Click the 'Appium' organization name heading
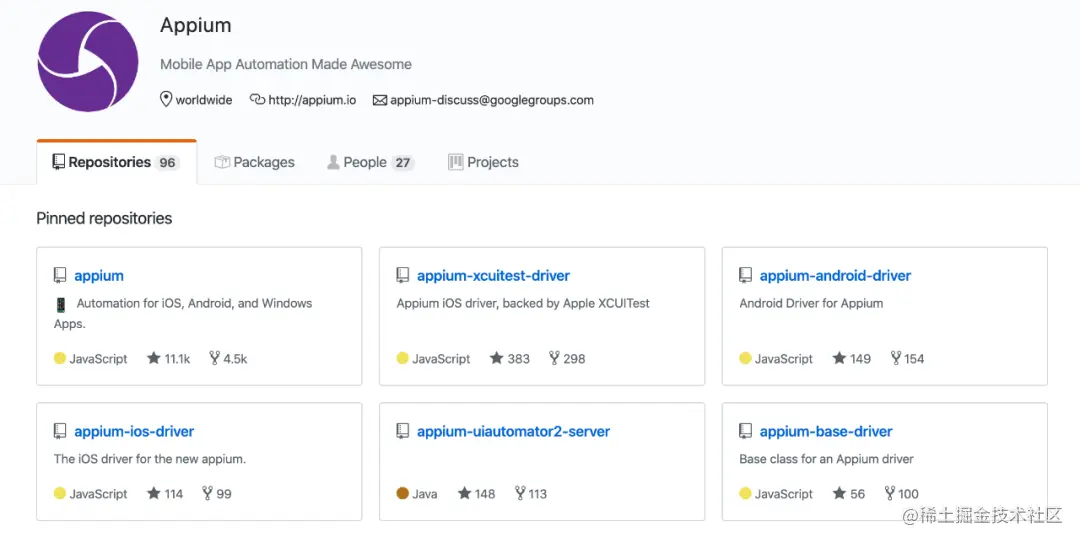1080x543 pixels. (196, 25)
